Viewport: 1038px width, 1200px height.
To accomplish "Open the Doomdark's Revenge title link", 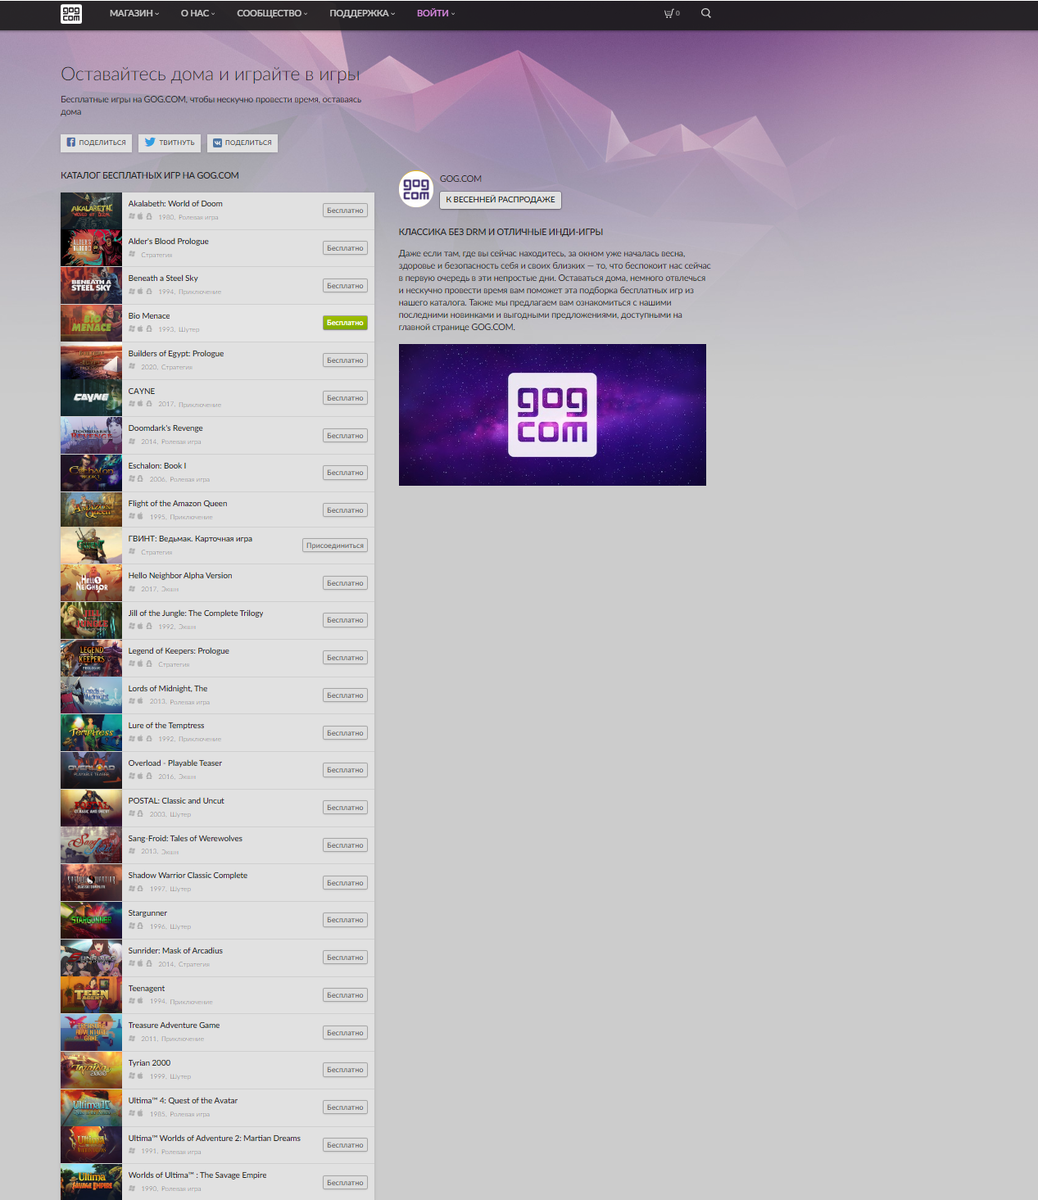I will click(165, 428).
